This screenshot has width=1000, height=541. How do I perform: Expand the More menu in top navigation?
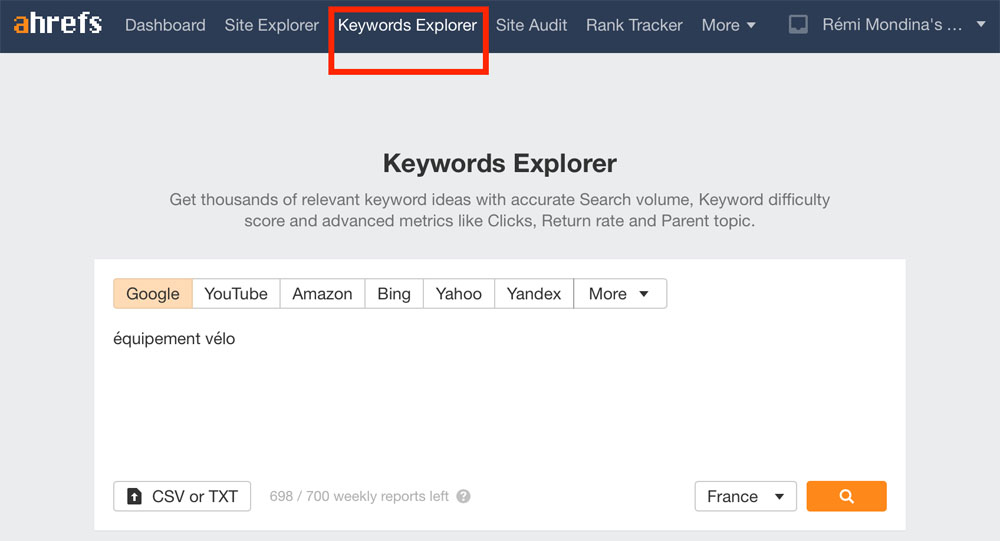pyautogui.click(x=728, y=25)
